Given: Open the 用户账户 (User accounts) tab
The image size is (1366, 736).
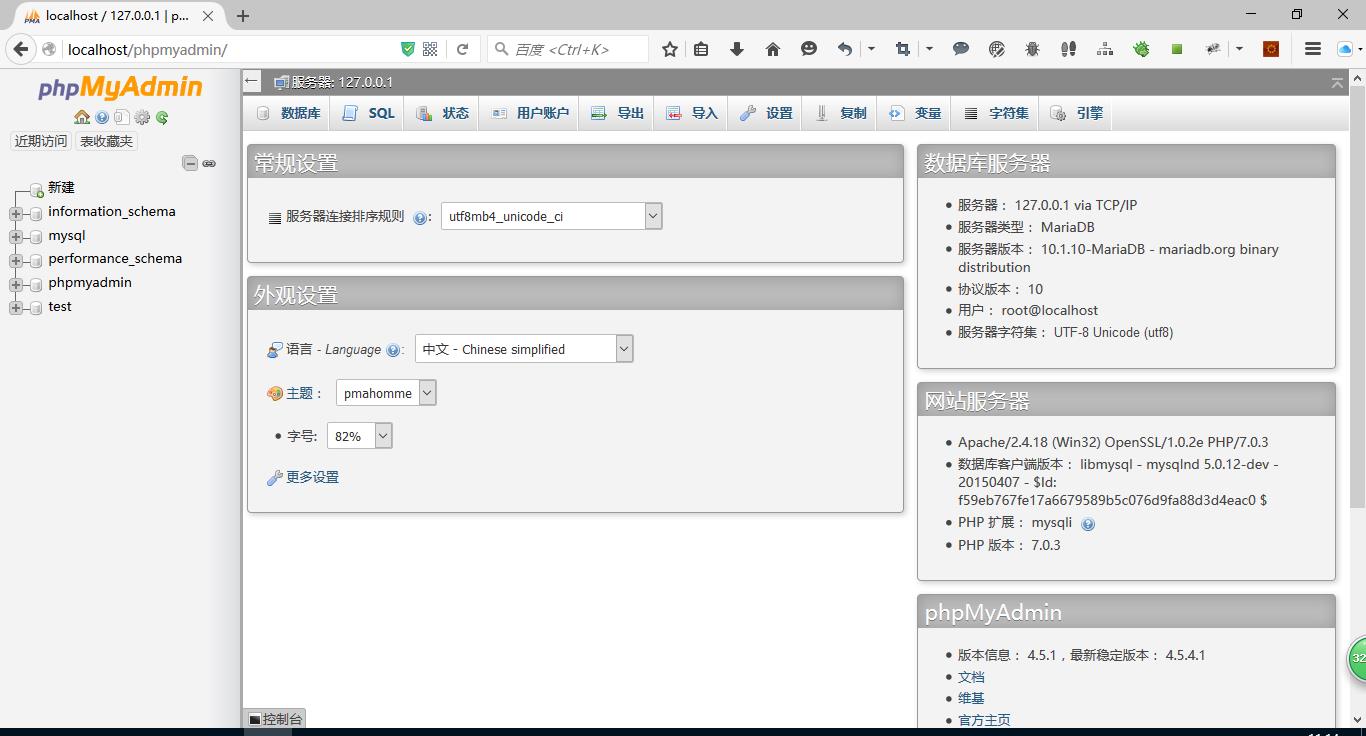Looking at the screenshot, I should pyautogui.click(x=529, y=113).
